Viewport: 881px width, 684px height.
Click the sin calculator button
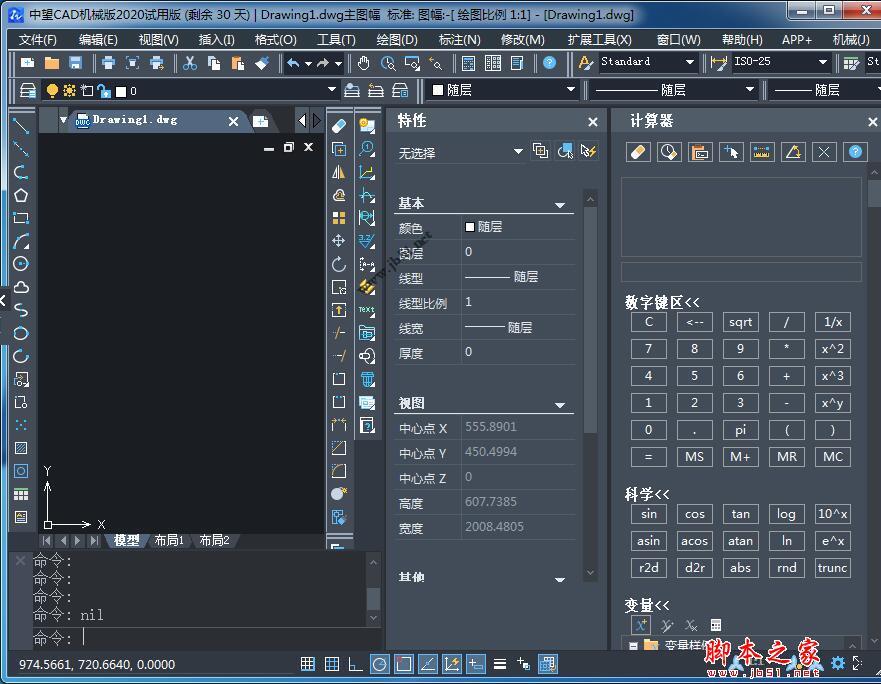[649, 514]
